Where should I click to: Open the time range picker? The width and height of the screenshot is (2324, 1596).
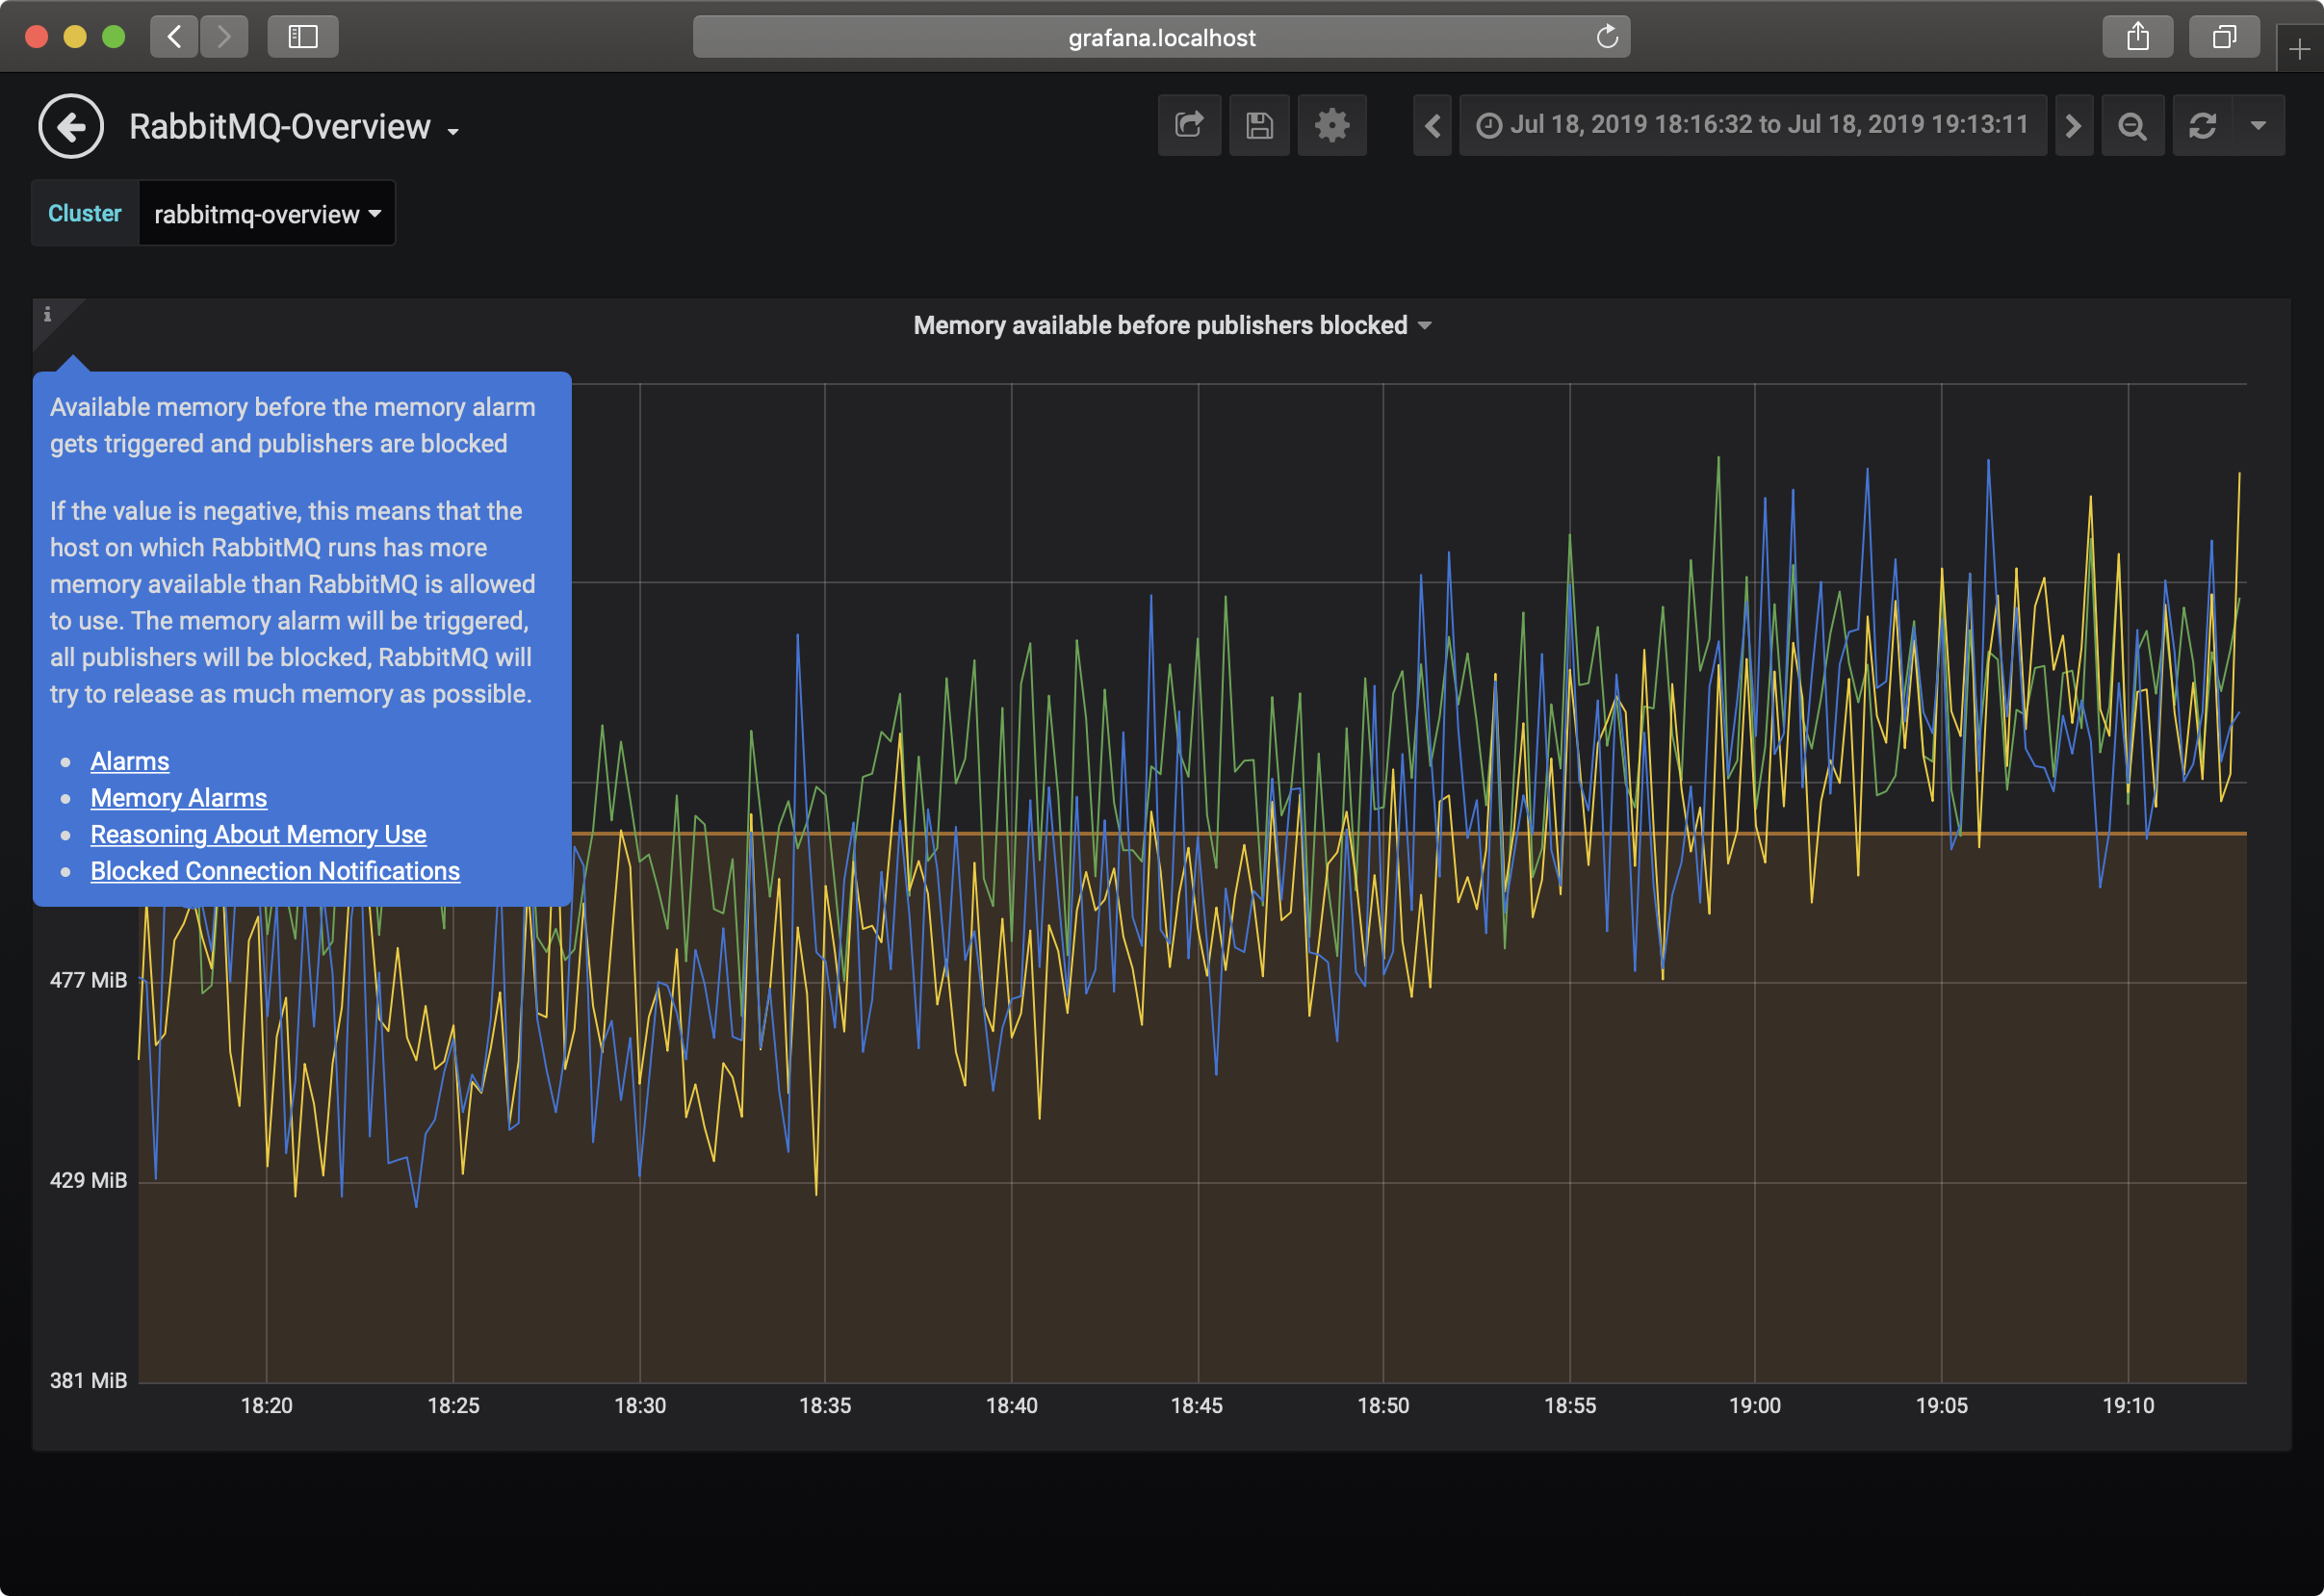coord(1752,126)
